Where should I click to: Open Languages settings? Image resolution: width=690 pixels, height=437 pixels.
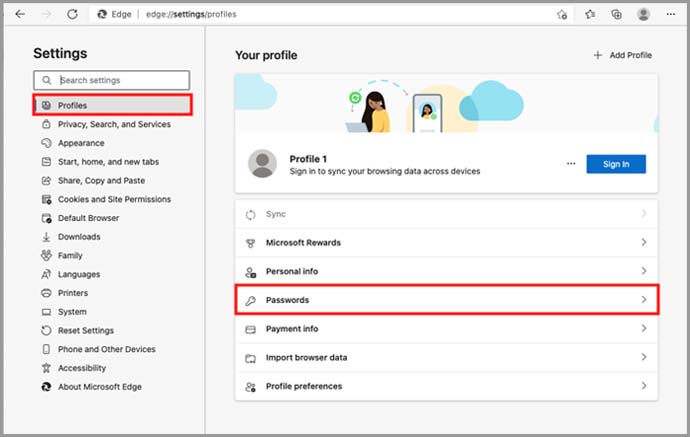79,274
